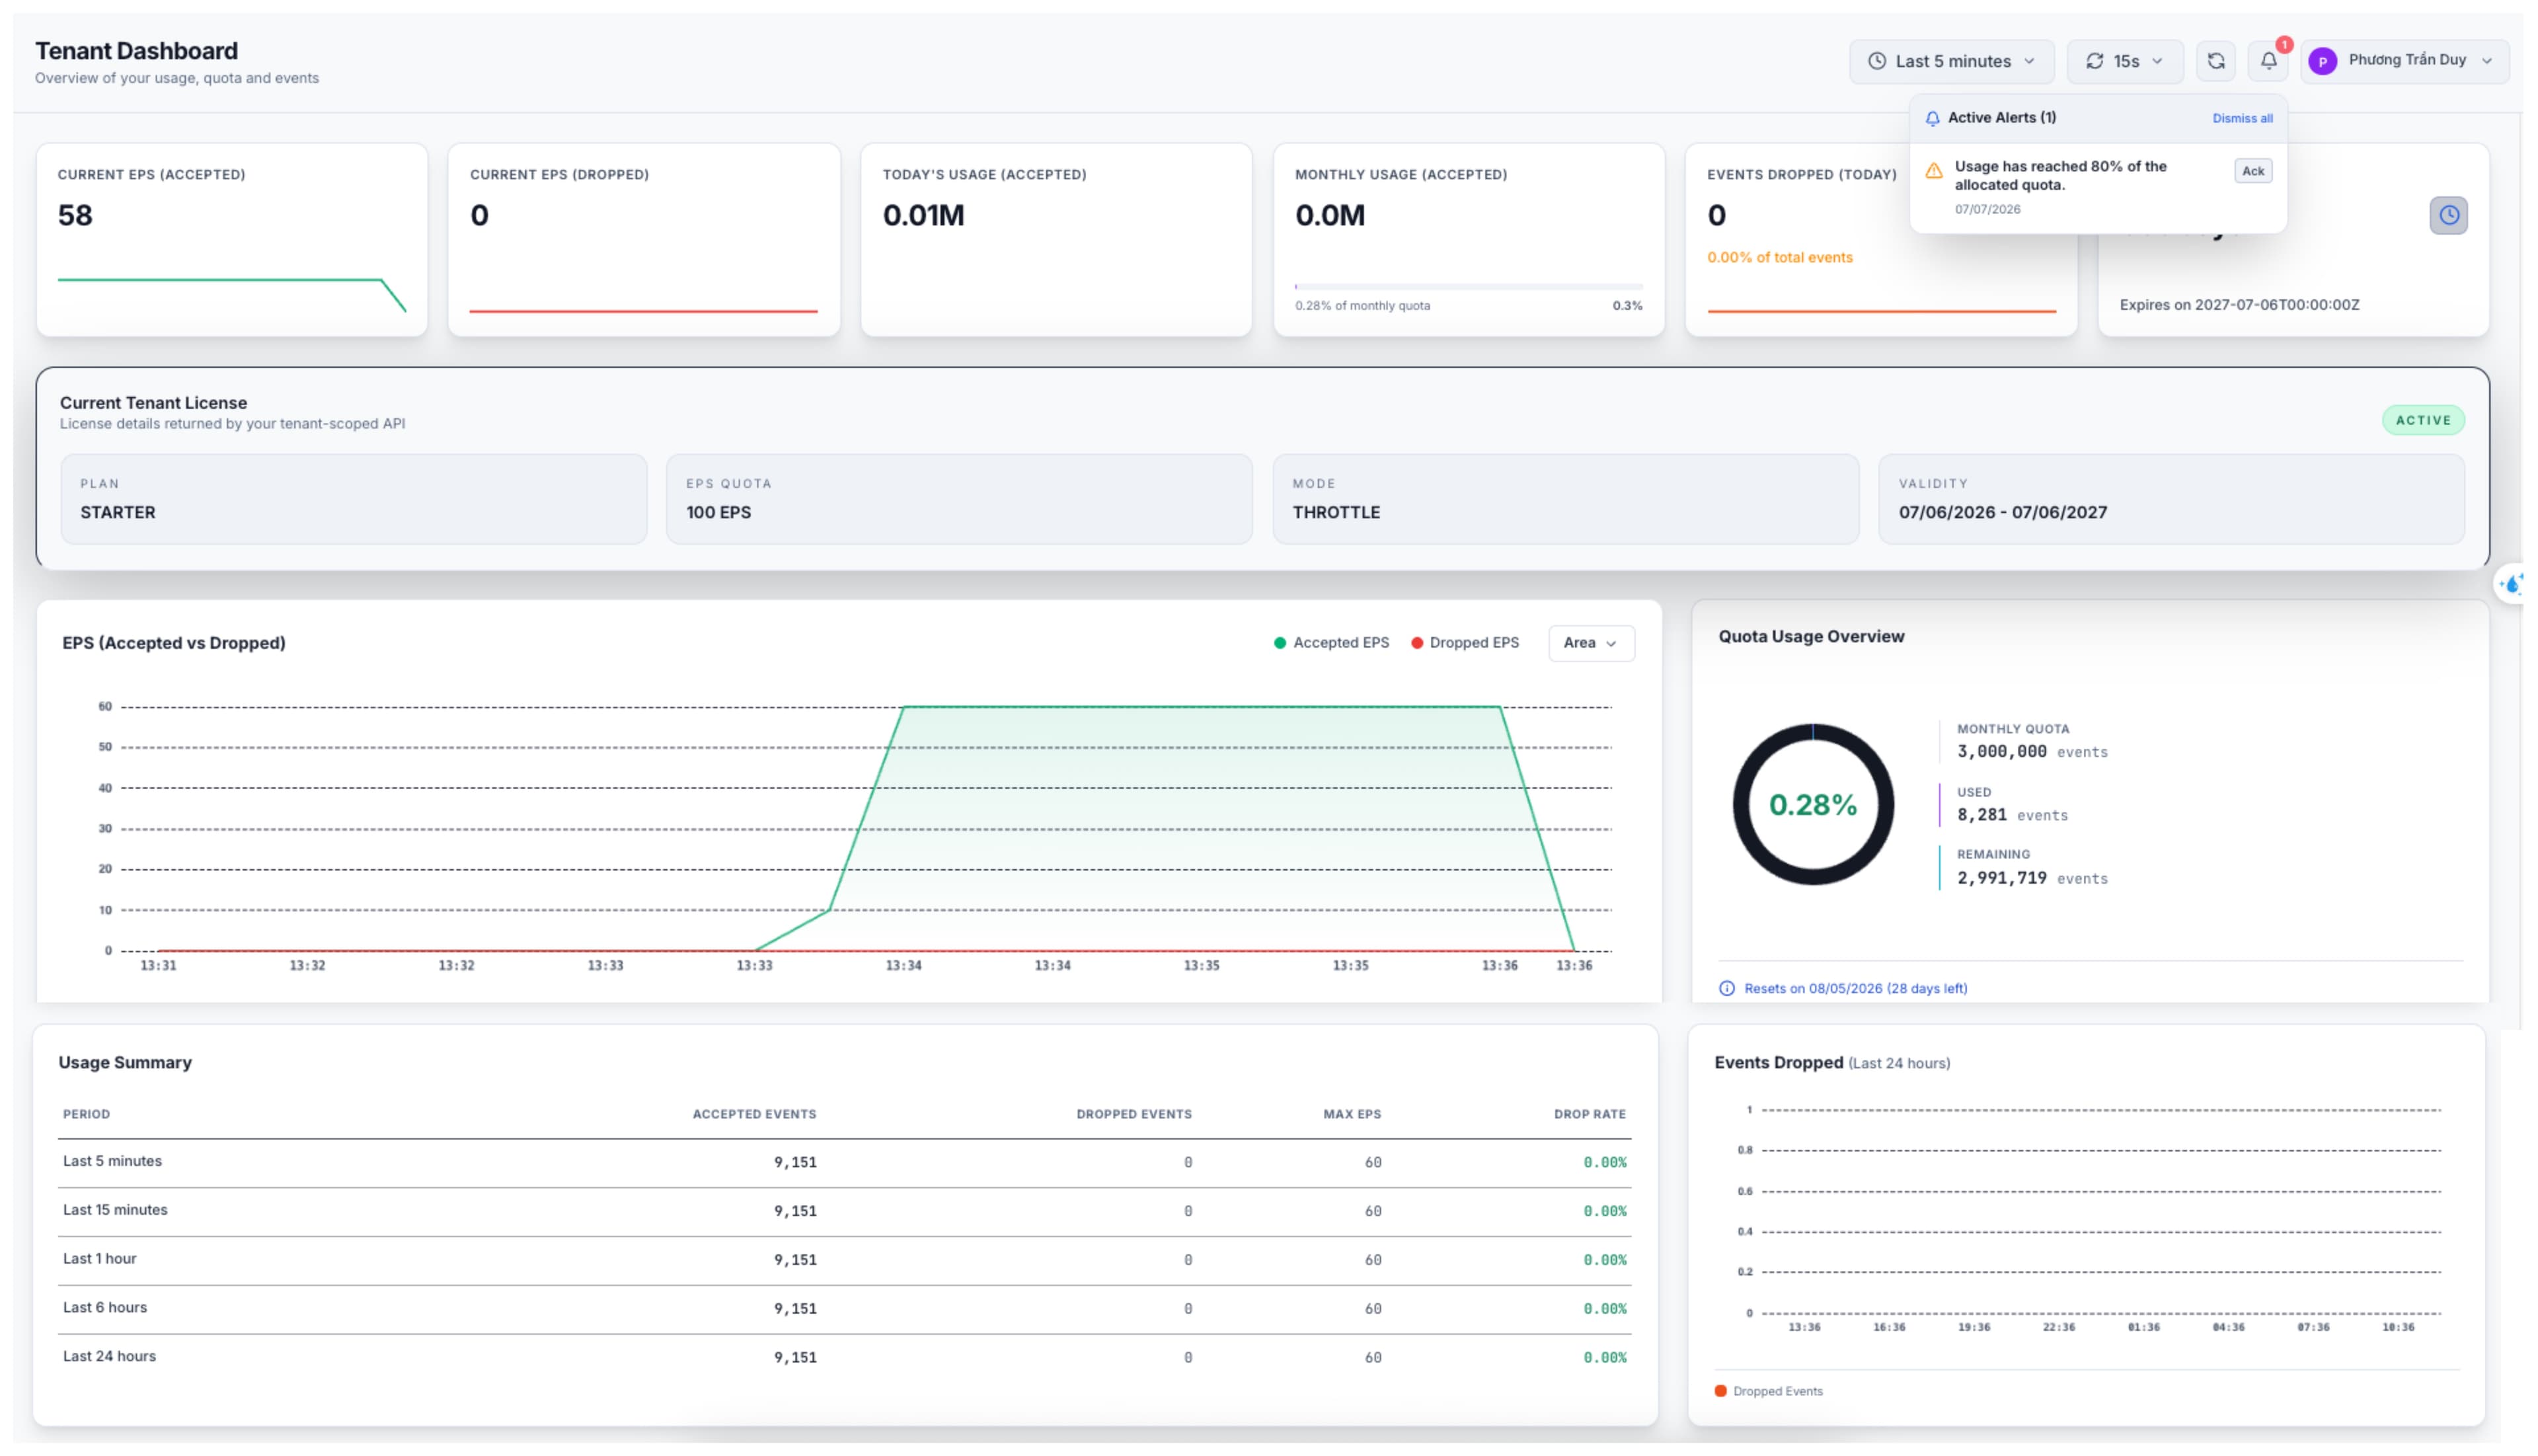Click the clock icon in license expiry card
2538x1456 pixels.
2448,215
